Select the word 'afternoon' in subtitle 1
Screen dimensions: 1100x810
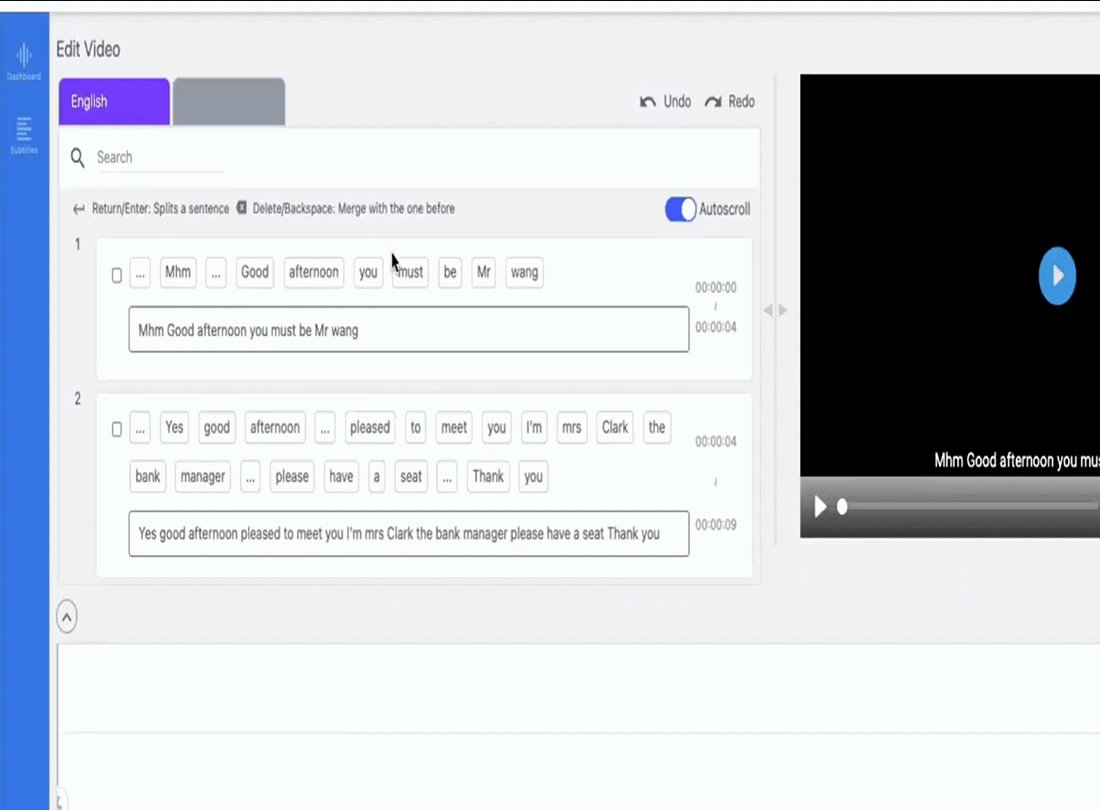click(x=314, y=272)
